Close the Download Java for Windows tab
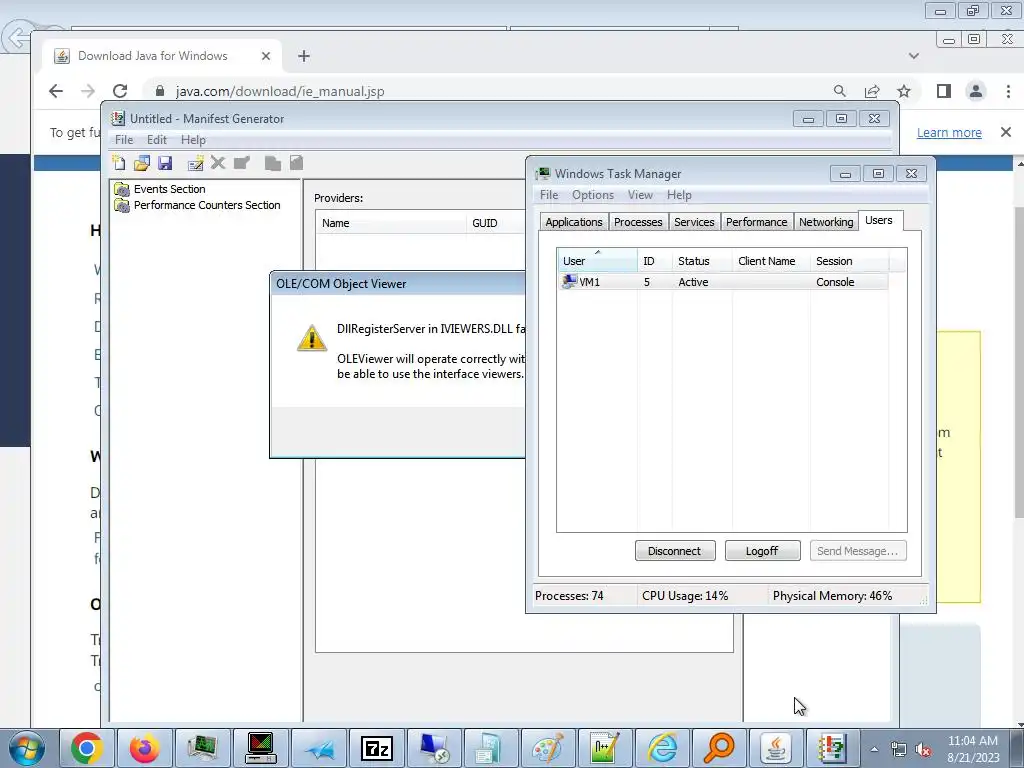The width and height of the screenshot is (1024, 768). point(266,56)
